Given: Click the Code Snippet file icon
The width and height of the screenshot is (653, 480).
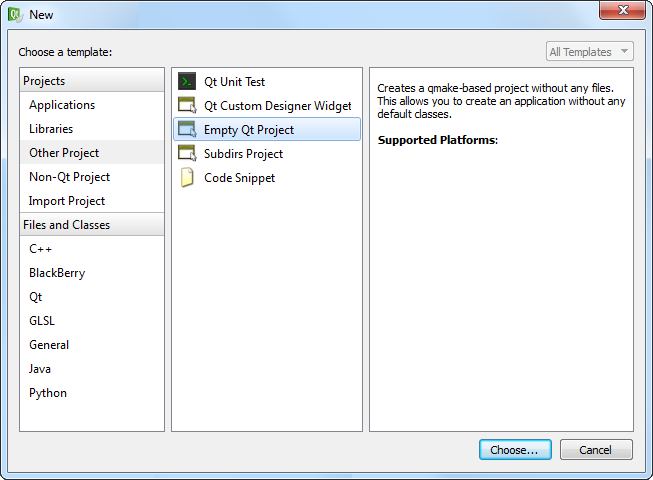Looking at the screenshot, I should click(187, 178).
